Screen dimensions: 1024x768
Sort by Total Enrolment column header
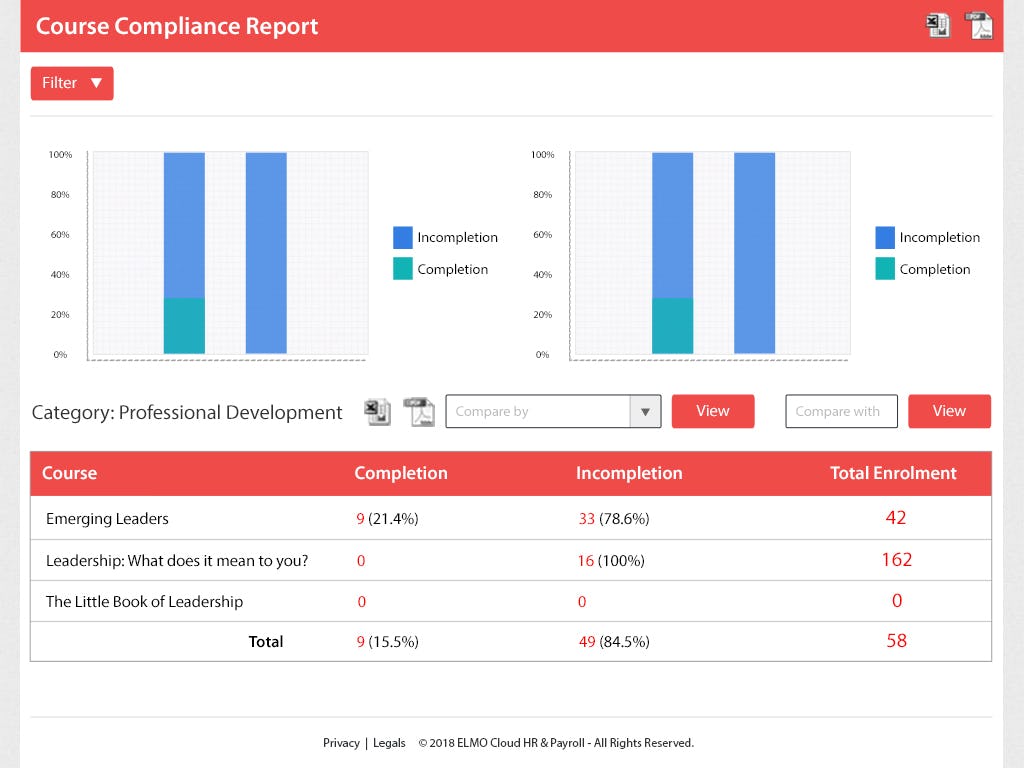893,473
